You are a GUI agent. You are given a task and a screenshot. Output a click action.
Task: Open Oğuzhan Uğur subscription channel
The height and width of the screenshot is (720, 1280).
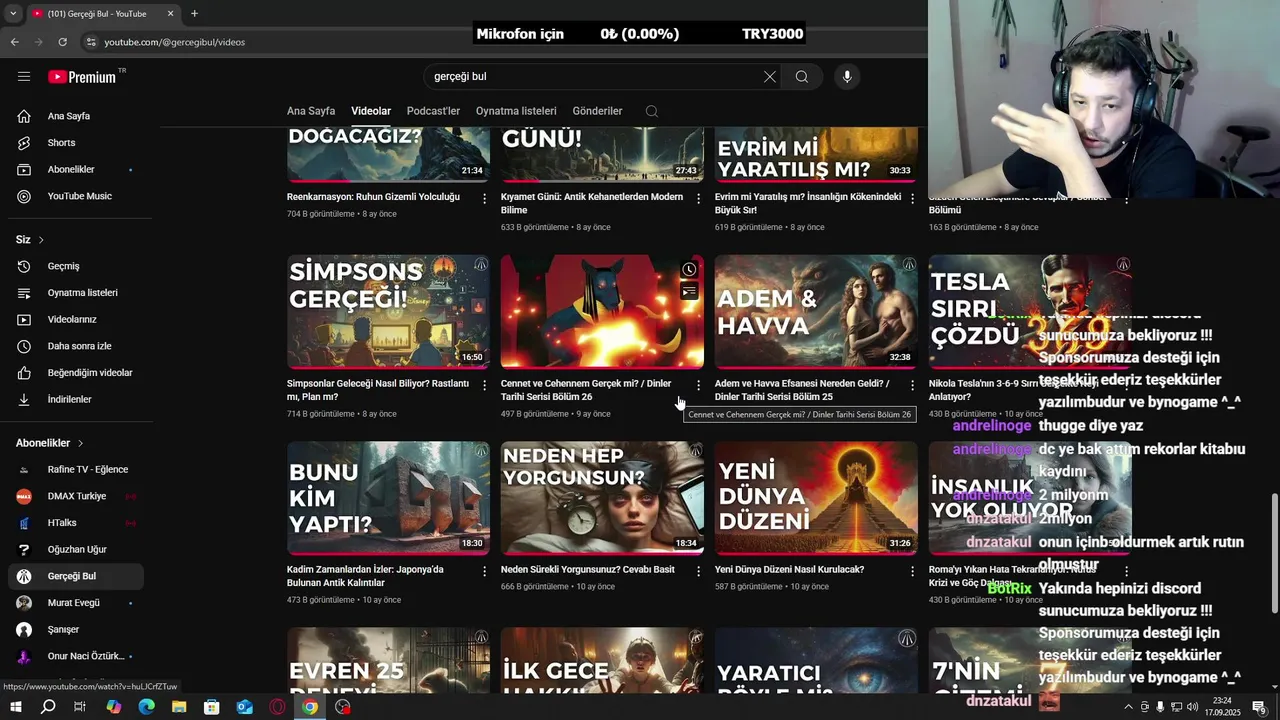click(x=75, y=550)
